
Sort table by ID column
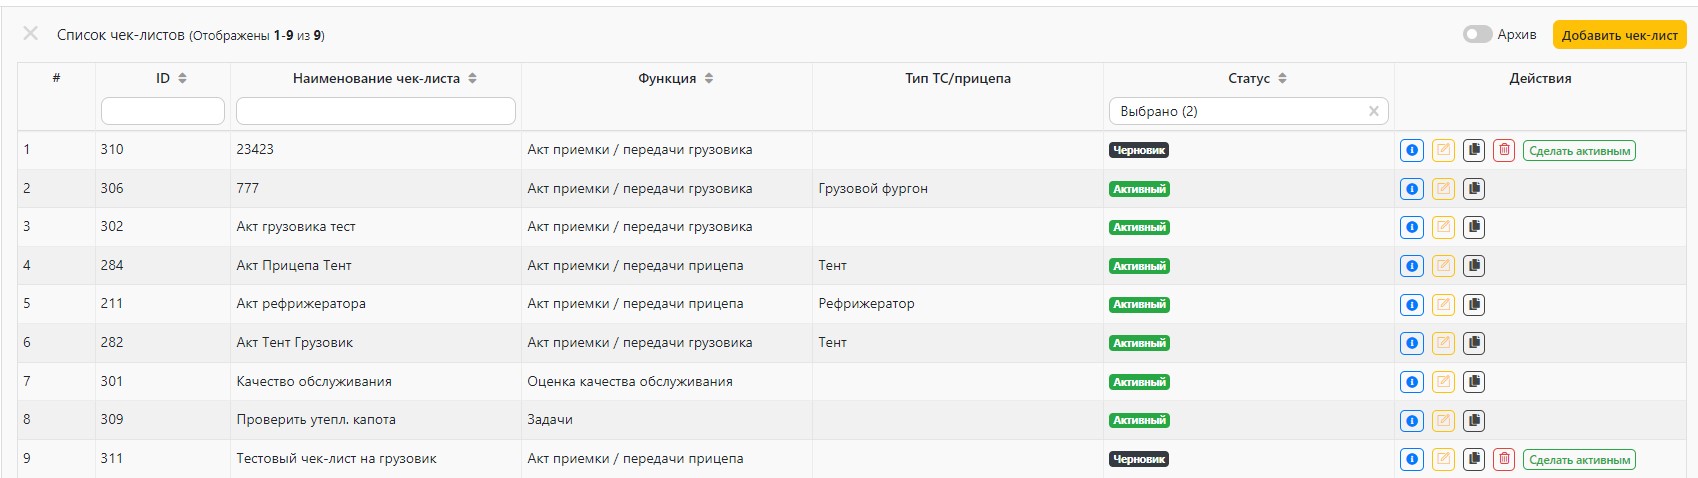(x=182, y=78)
